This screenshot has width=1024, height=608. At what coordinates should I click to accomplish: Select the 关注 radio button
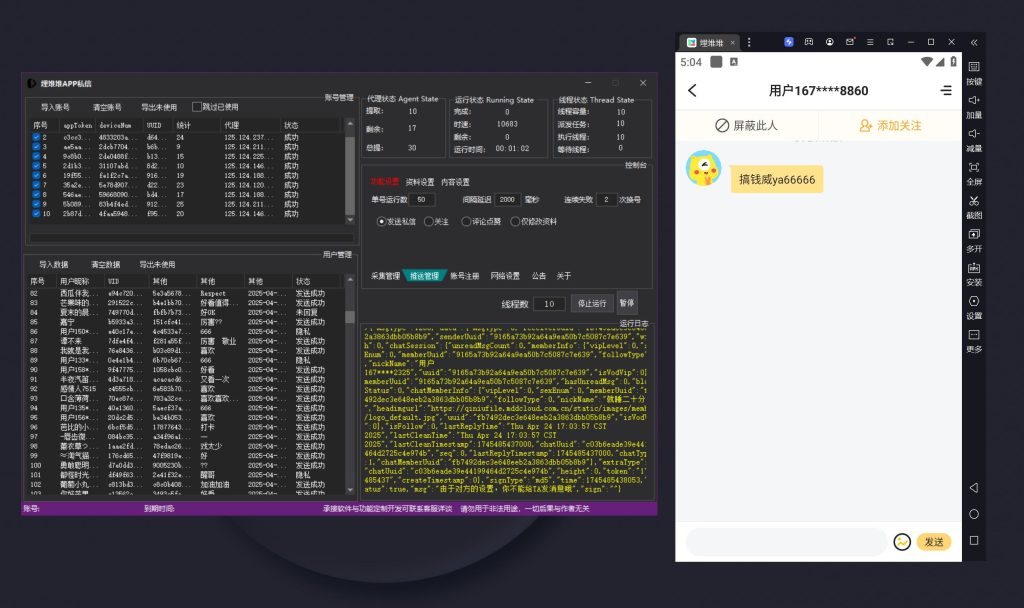point(429,222)
